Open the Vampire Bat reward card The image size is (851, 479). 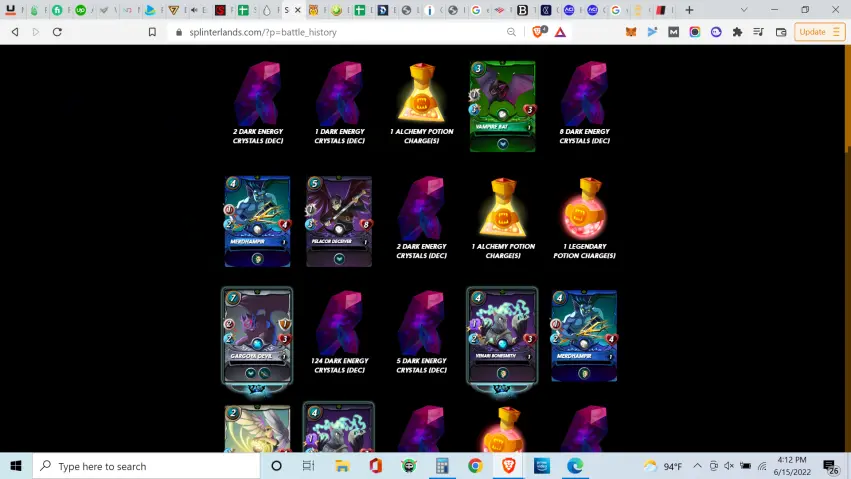coord(503,106)
